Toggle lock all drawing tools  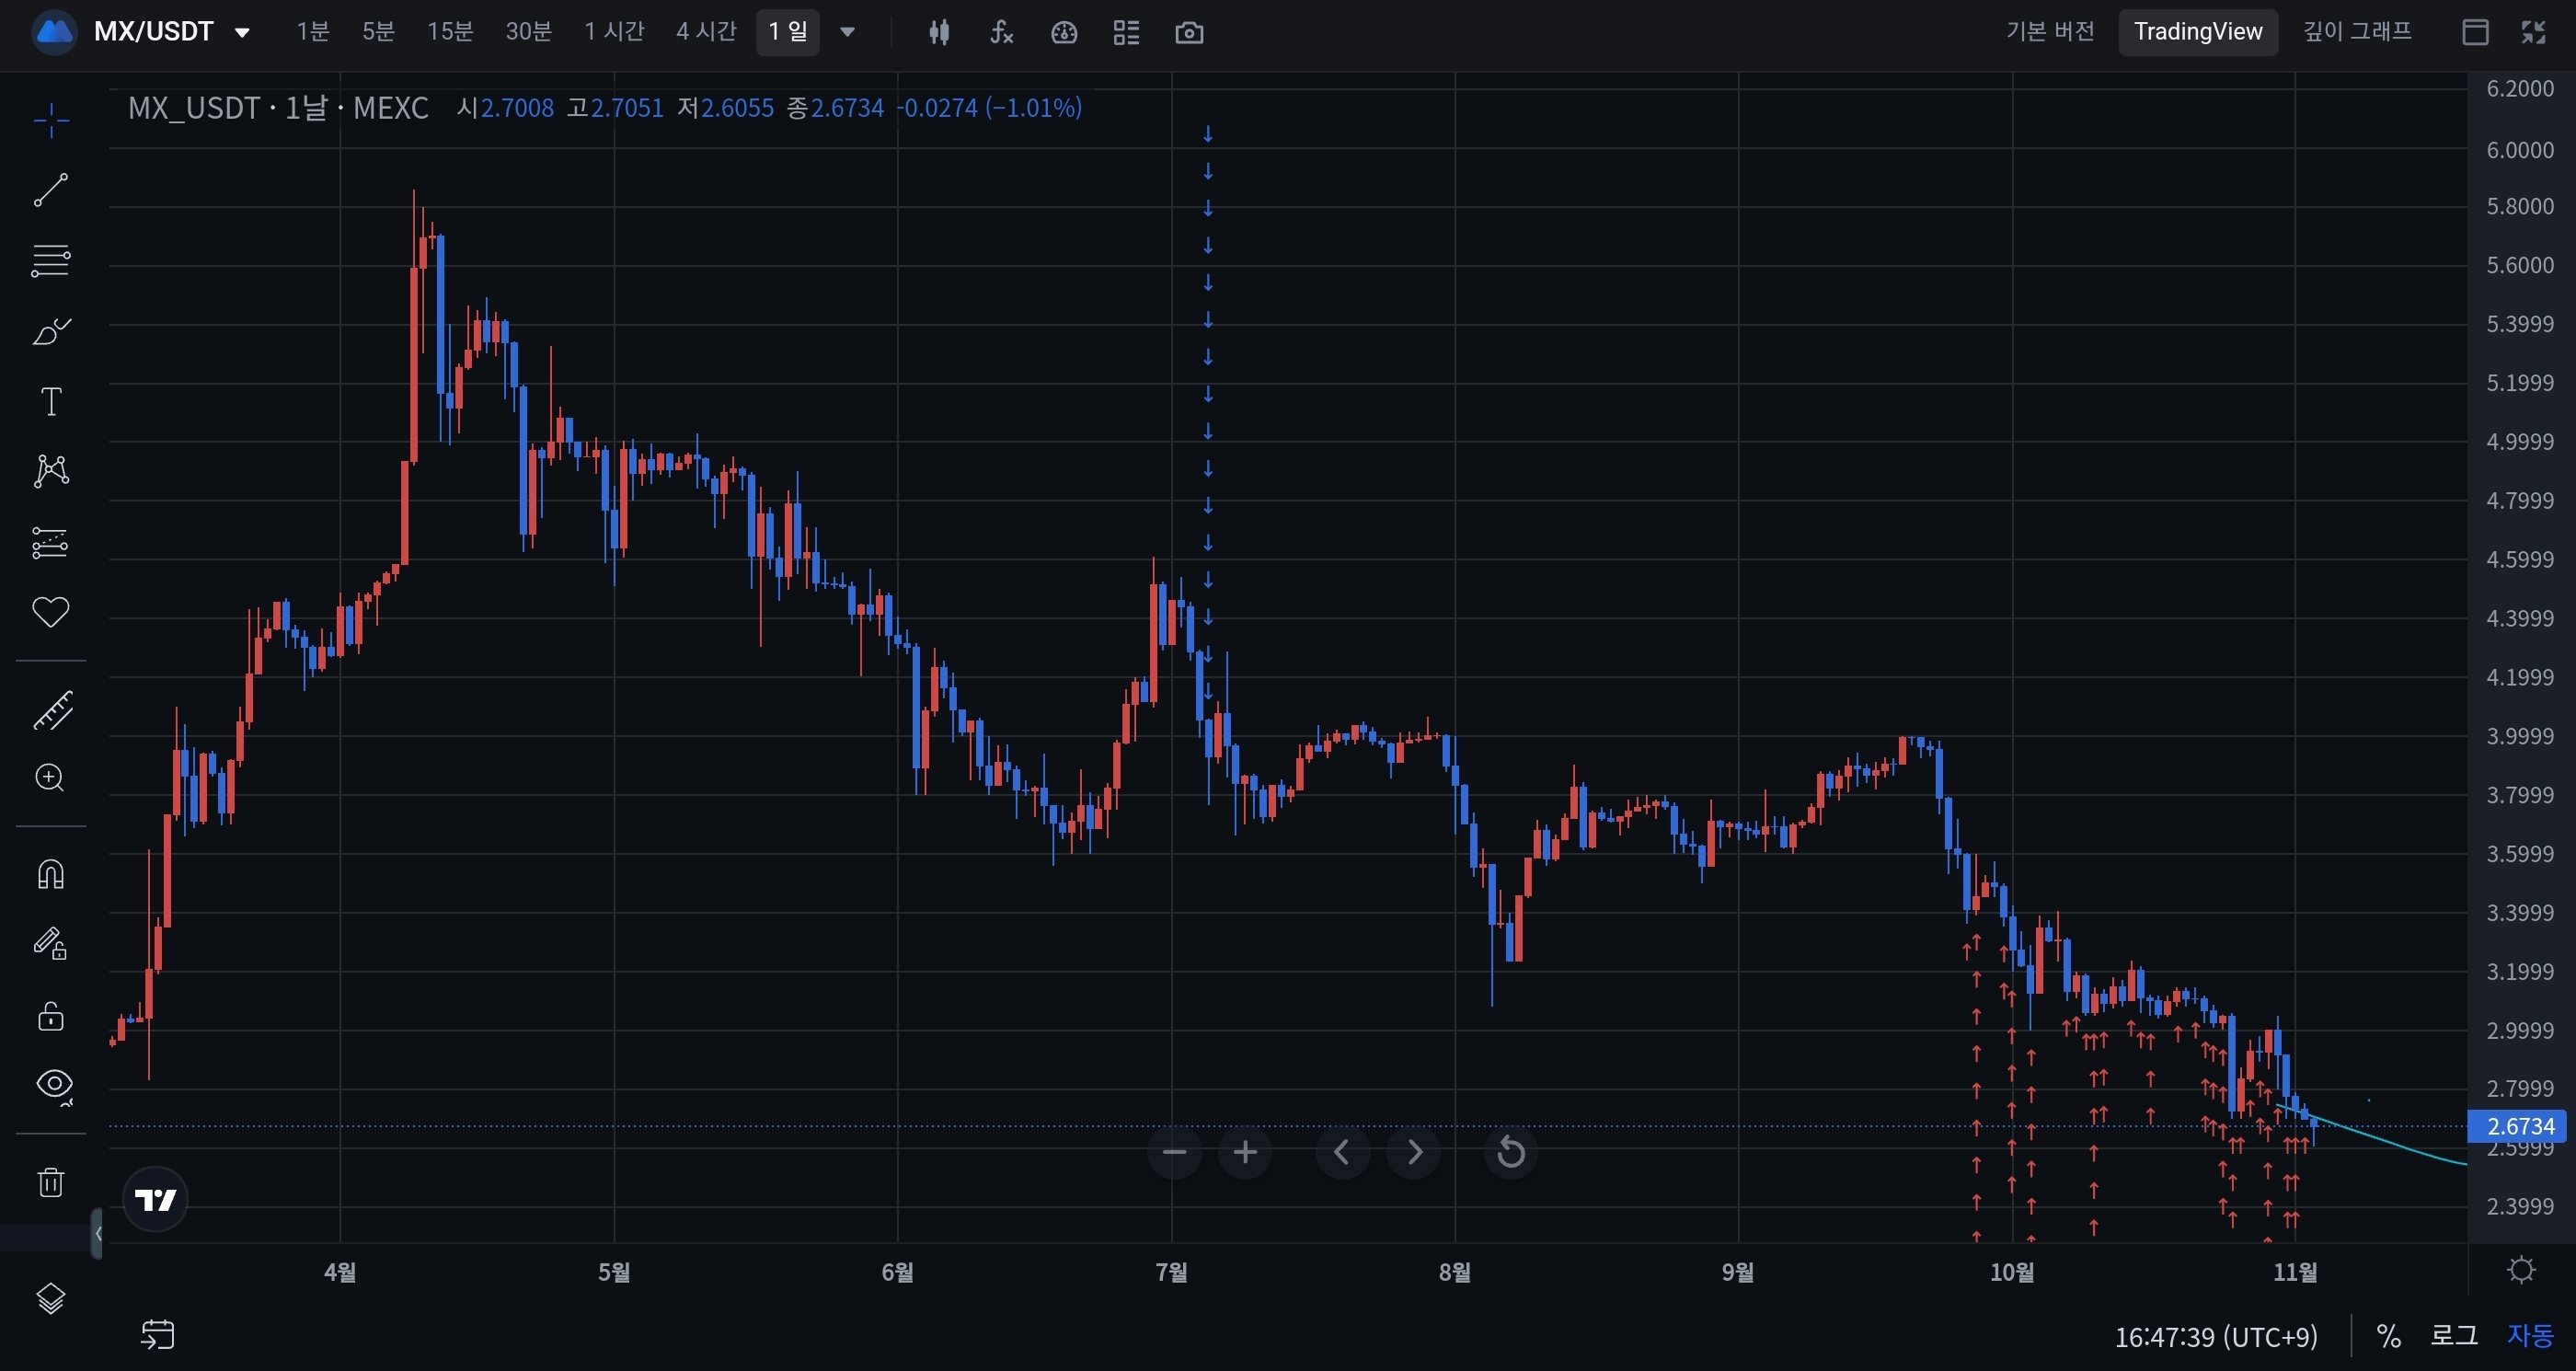(50, 1017)
